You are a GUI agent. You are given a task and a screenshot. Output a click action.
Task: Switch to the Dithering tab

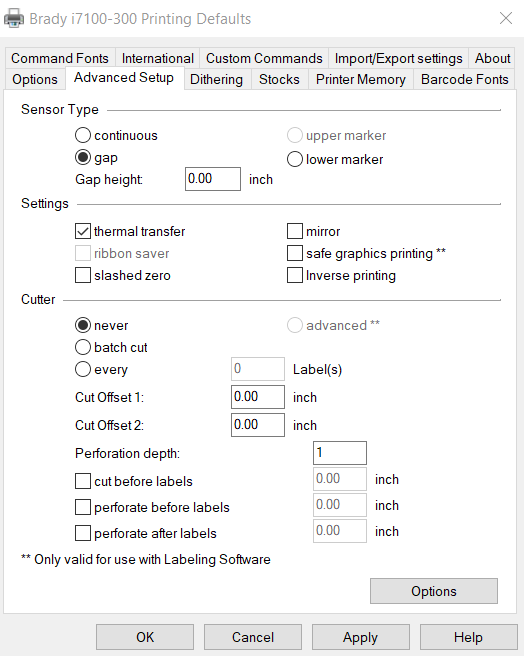click(x=216, y=79)
